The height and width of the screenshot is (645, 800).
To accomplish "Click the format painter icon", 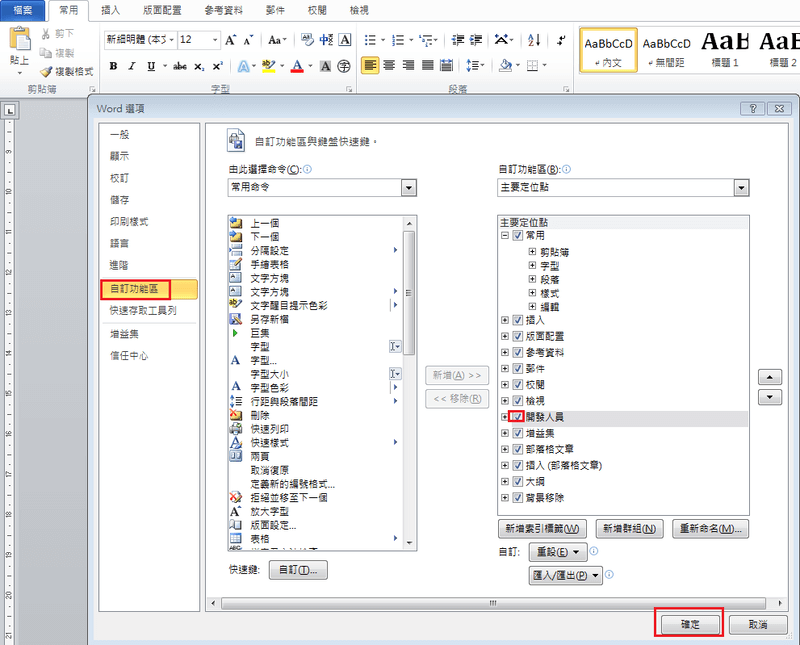I will point(46,71).
